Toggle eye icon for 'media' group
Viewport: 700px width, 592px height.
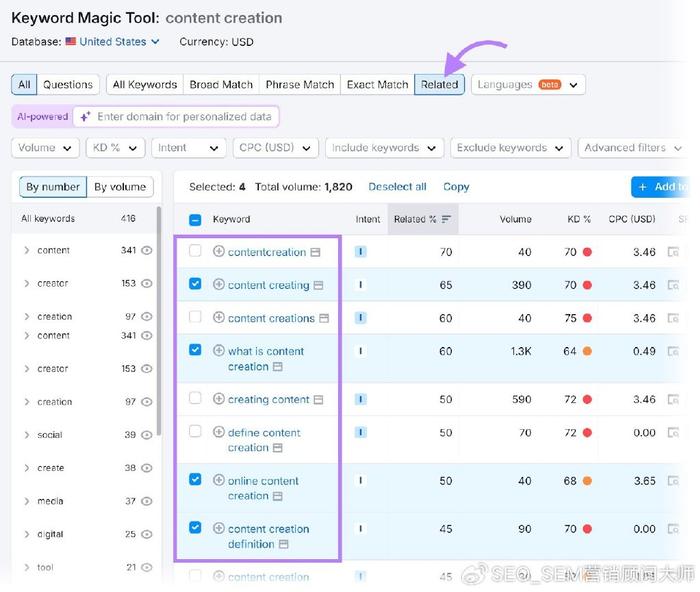click(147, 501)
